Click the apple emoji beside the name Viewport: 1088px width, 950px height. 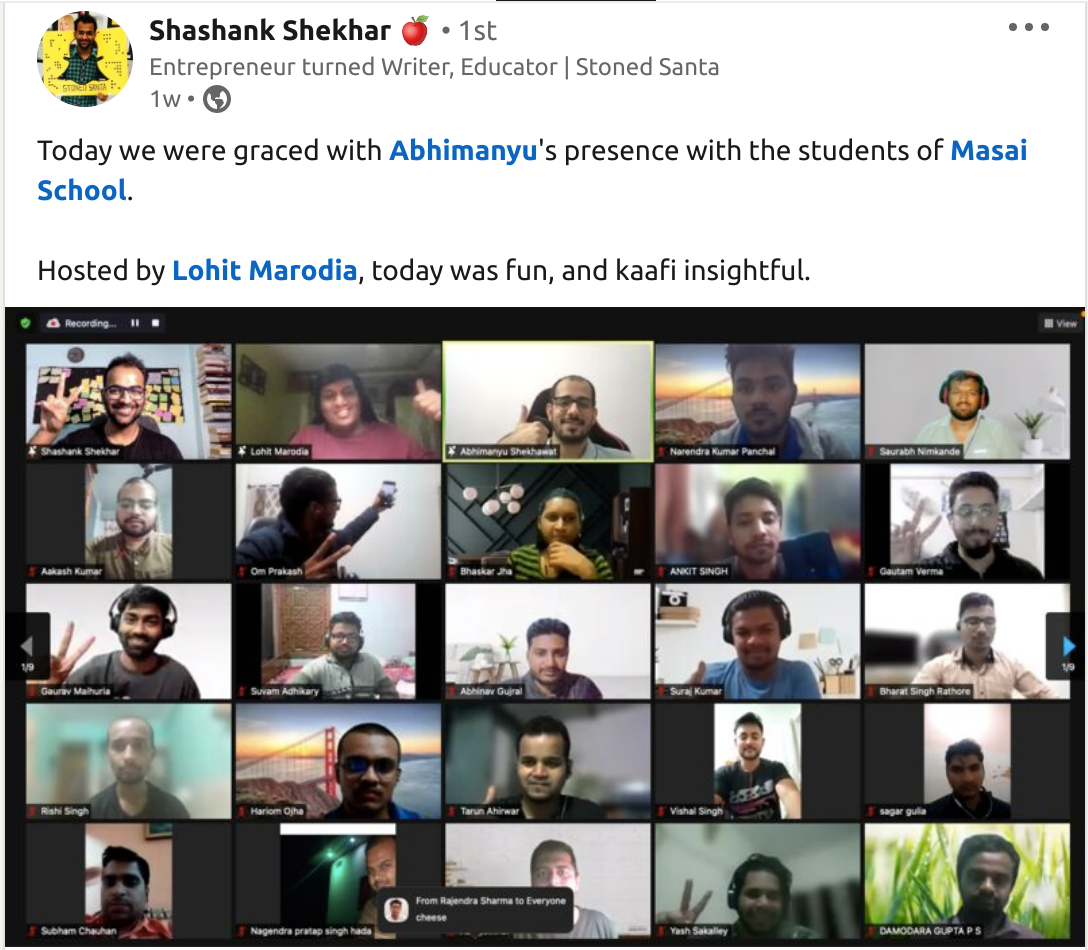(415, 31)
